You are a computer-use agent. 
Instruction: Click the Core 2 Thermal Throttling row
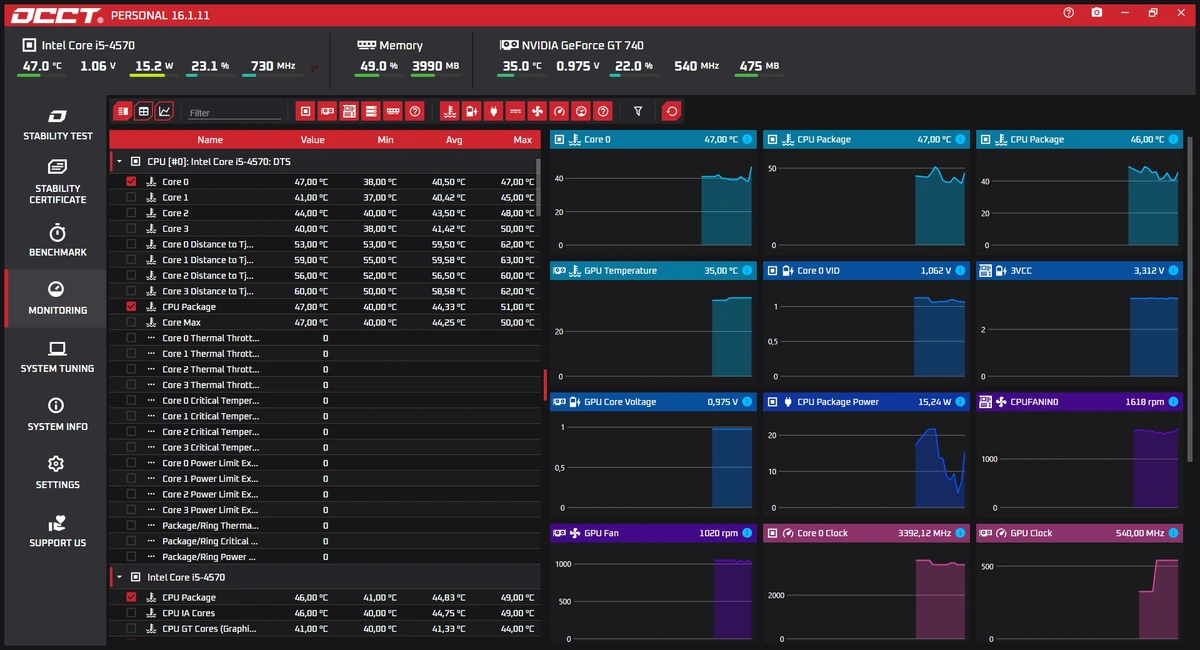[324, 369]
